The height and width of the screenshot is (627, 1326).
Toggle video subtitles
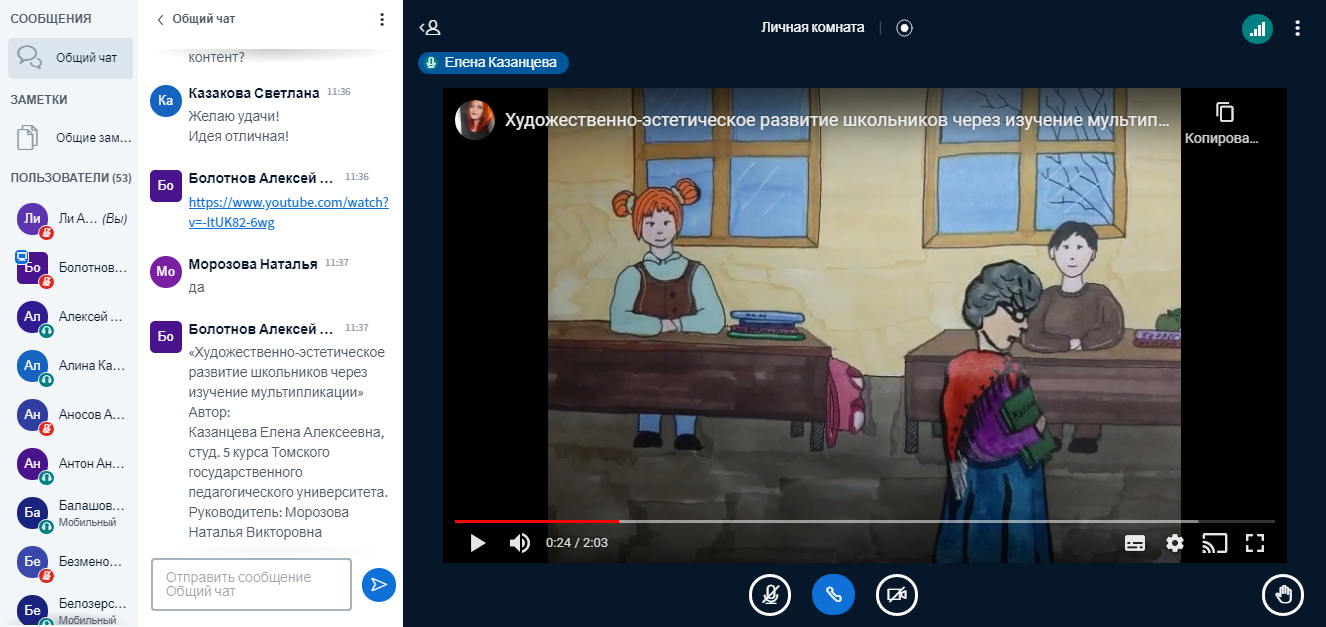(1135, 543)
